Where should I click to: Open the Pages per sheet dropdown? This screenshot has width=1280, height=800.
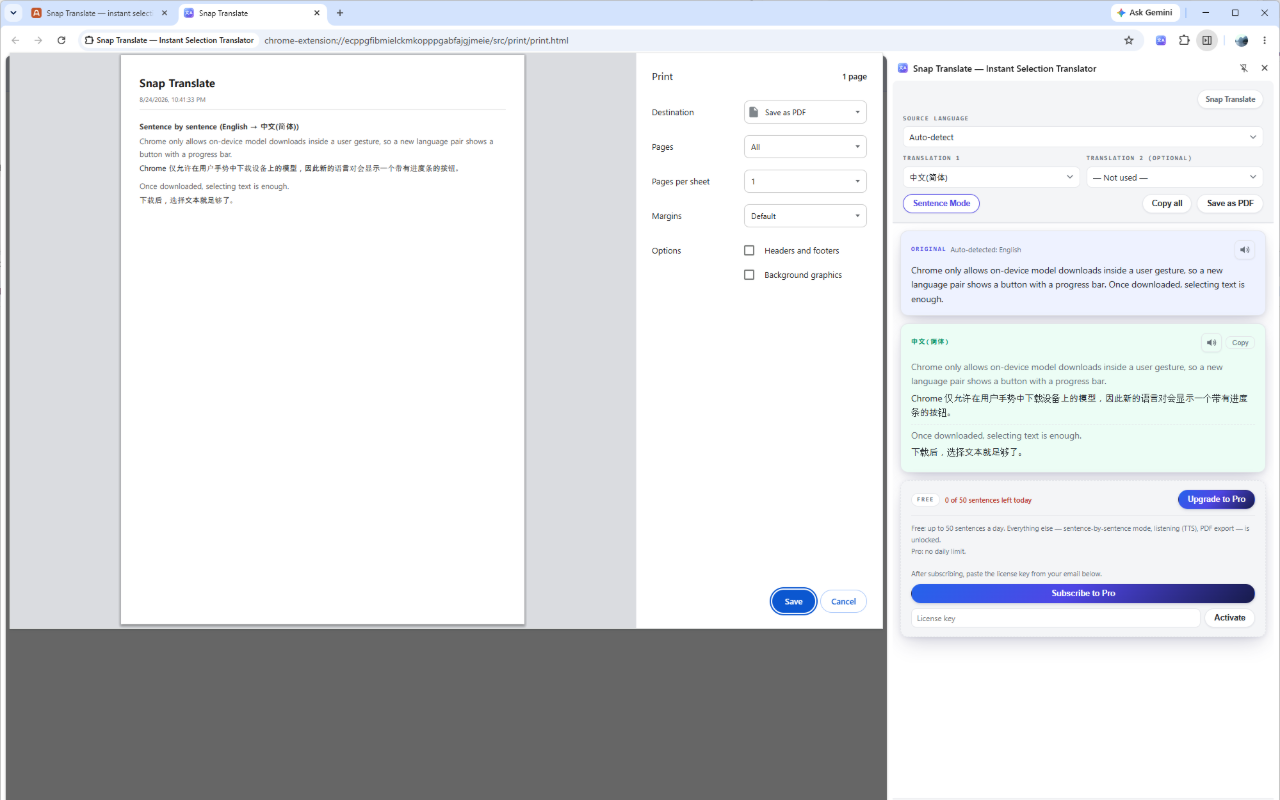tap(805, 181)
